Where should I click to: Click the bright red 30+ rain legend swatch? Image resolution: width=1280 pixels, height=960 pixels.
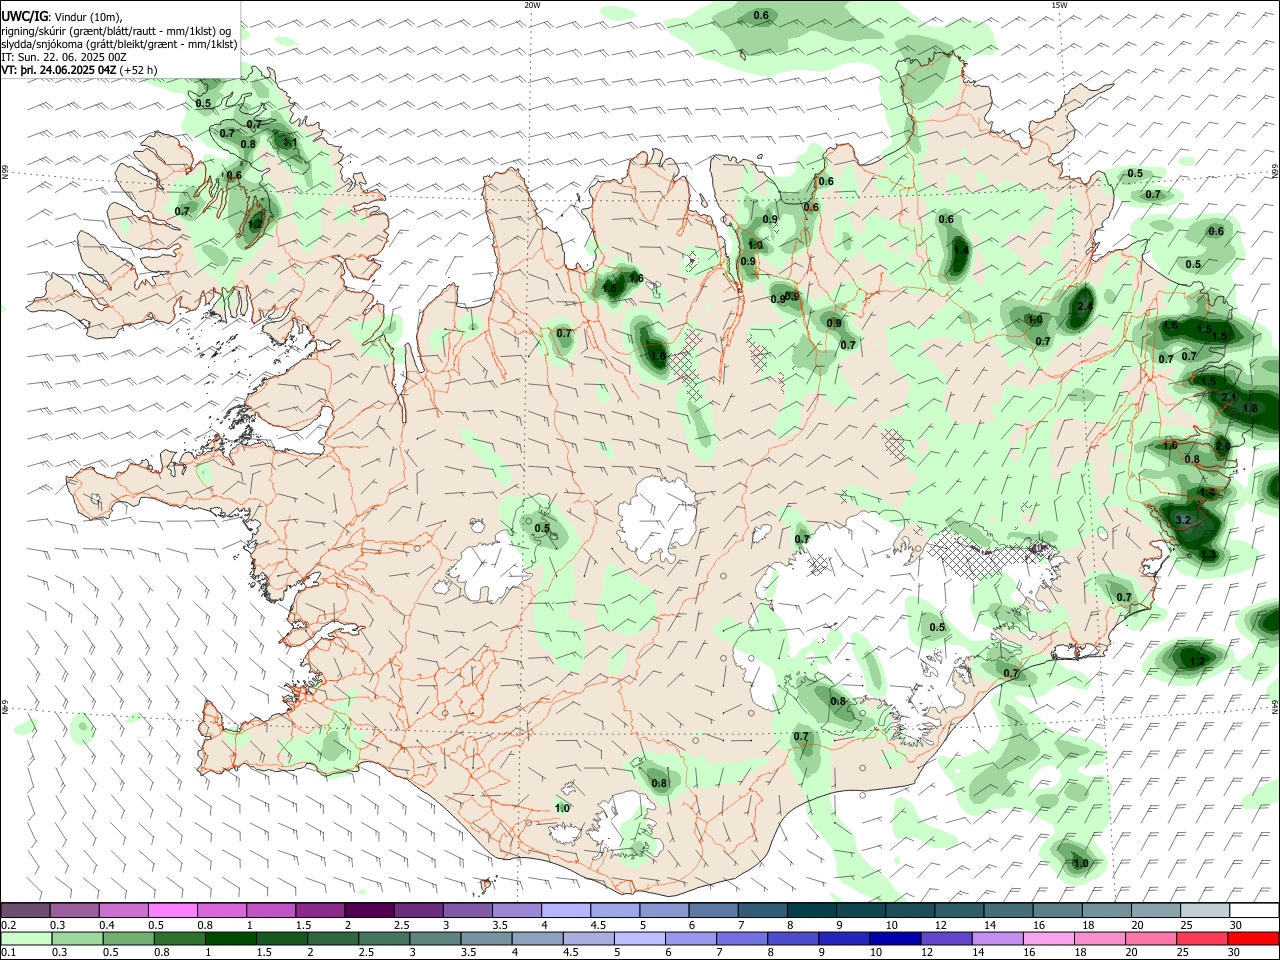tap(1254, 939)
